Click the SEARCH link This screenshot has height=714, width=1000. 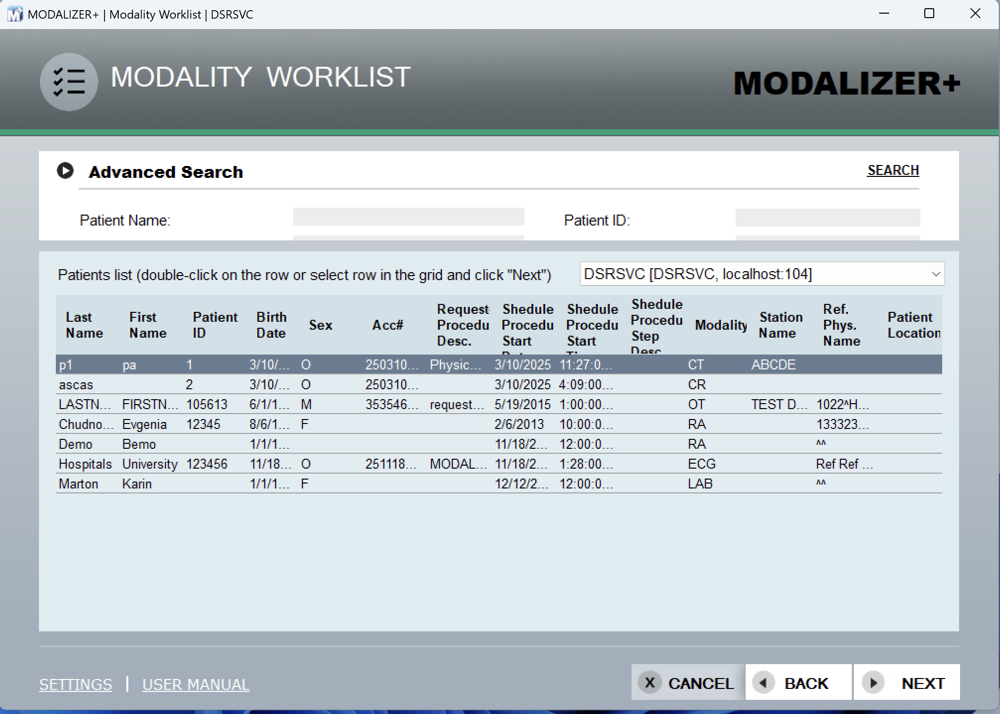tap(893, 170)
